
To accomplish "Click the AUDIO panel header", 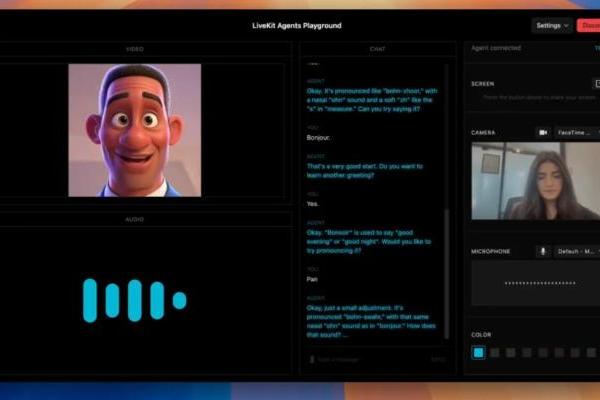I will (135, 219).
